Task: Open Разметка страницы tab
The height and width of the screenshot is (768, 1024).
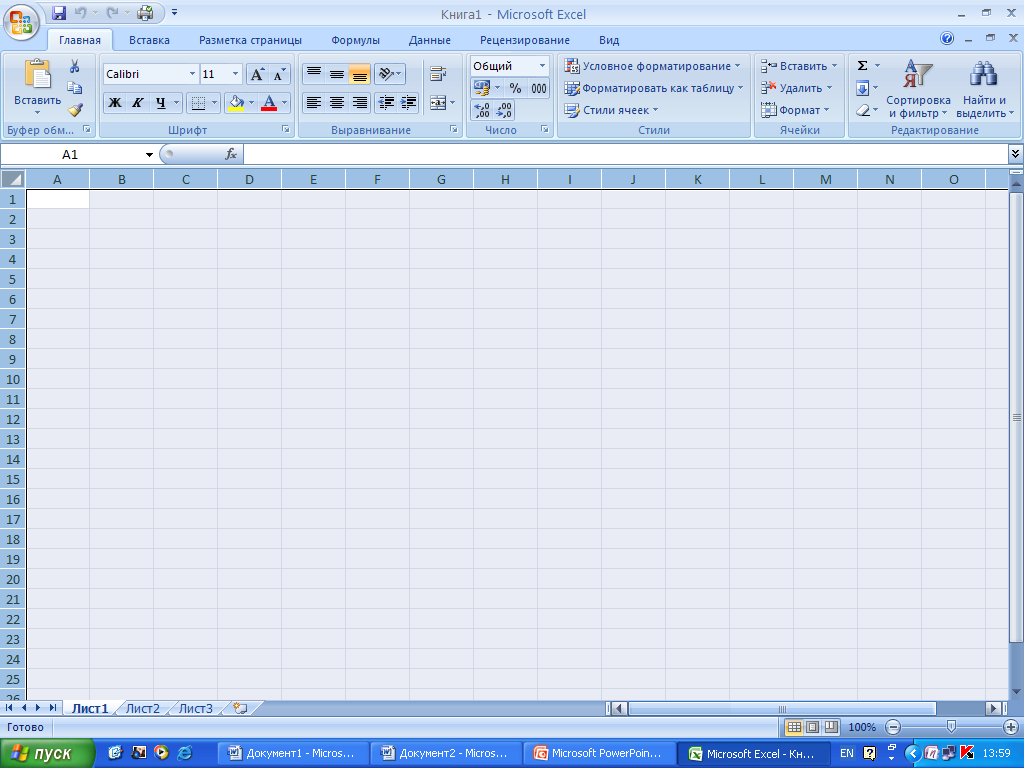Action: (x=250, y=40)
